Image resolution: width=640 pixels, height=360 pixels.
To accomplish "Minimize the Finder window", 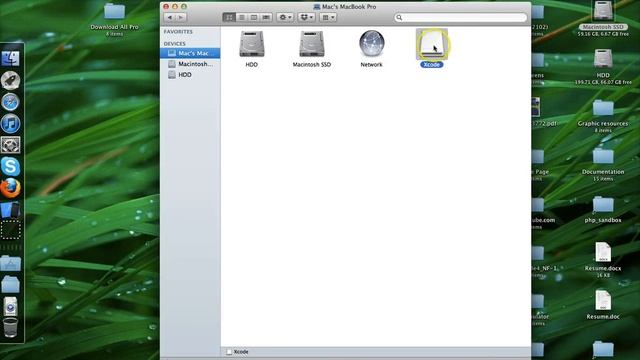I will 175,7.
